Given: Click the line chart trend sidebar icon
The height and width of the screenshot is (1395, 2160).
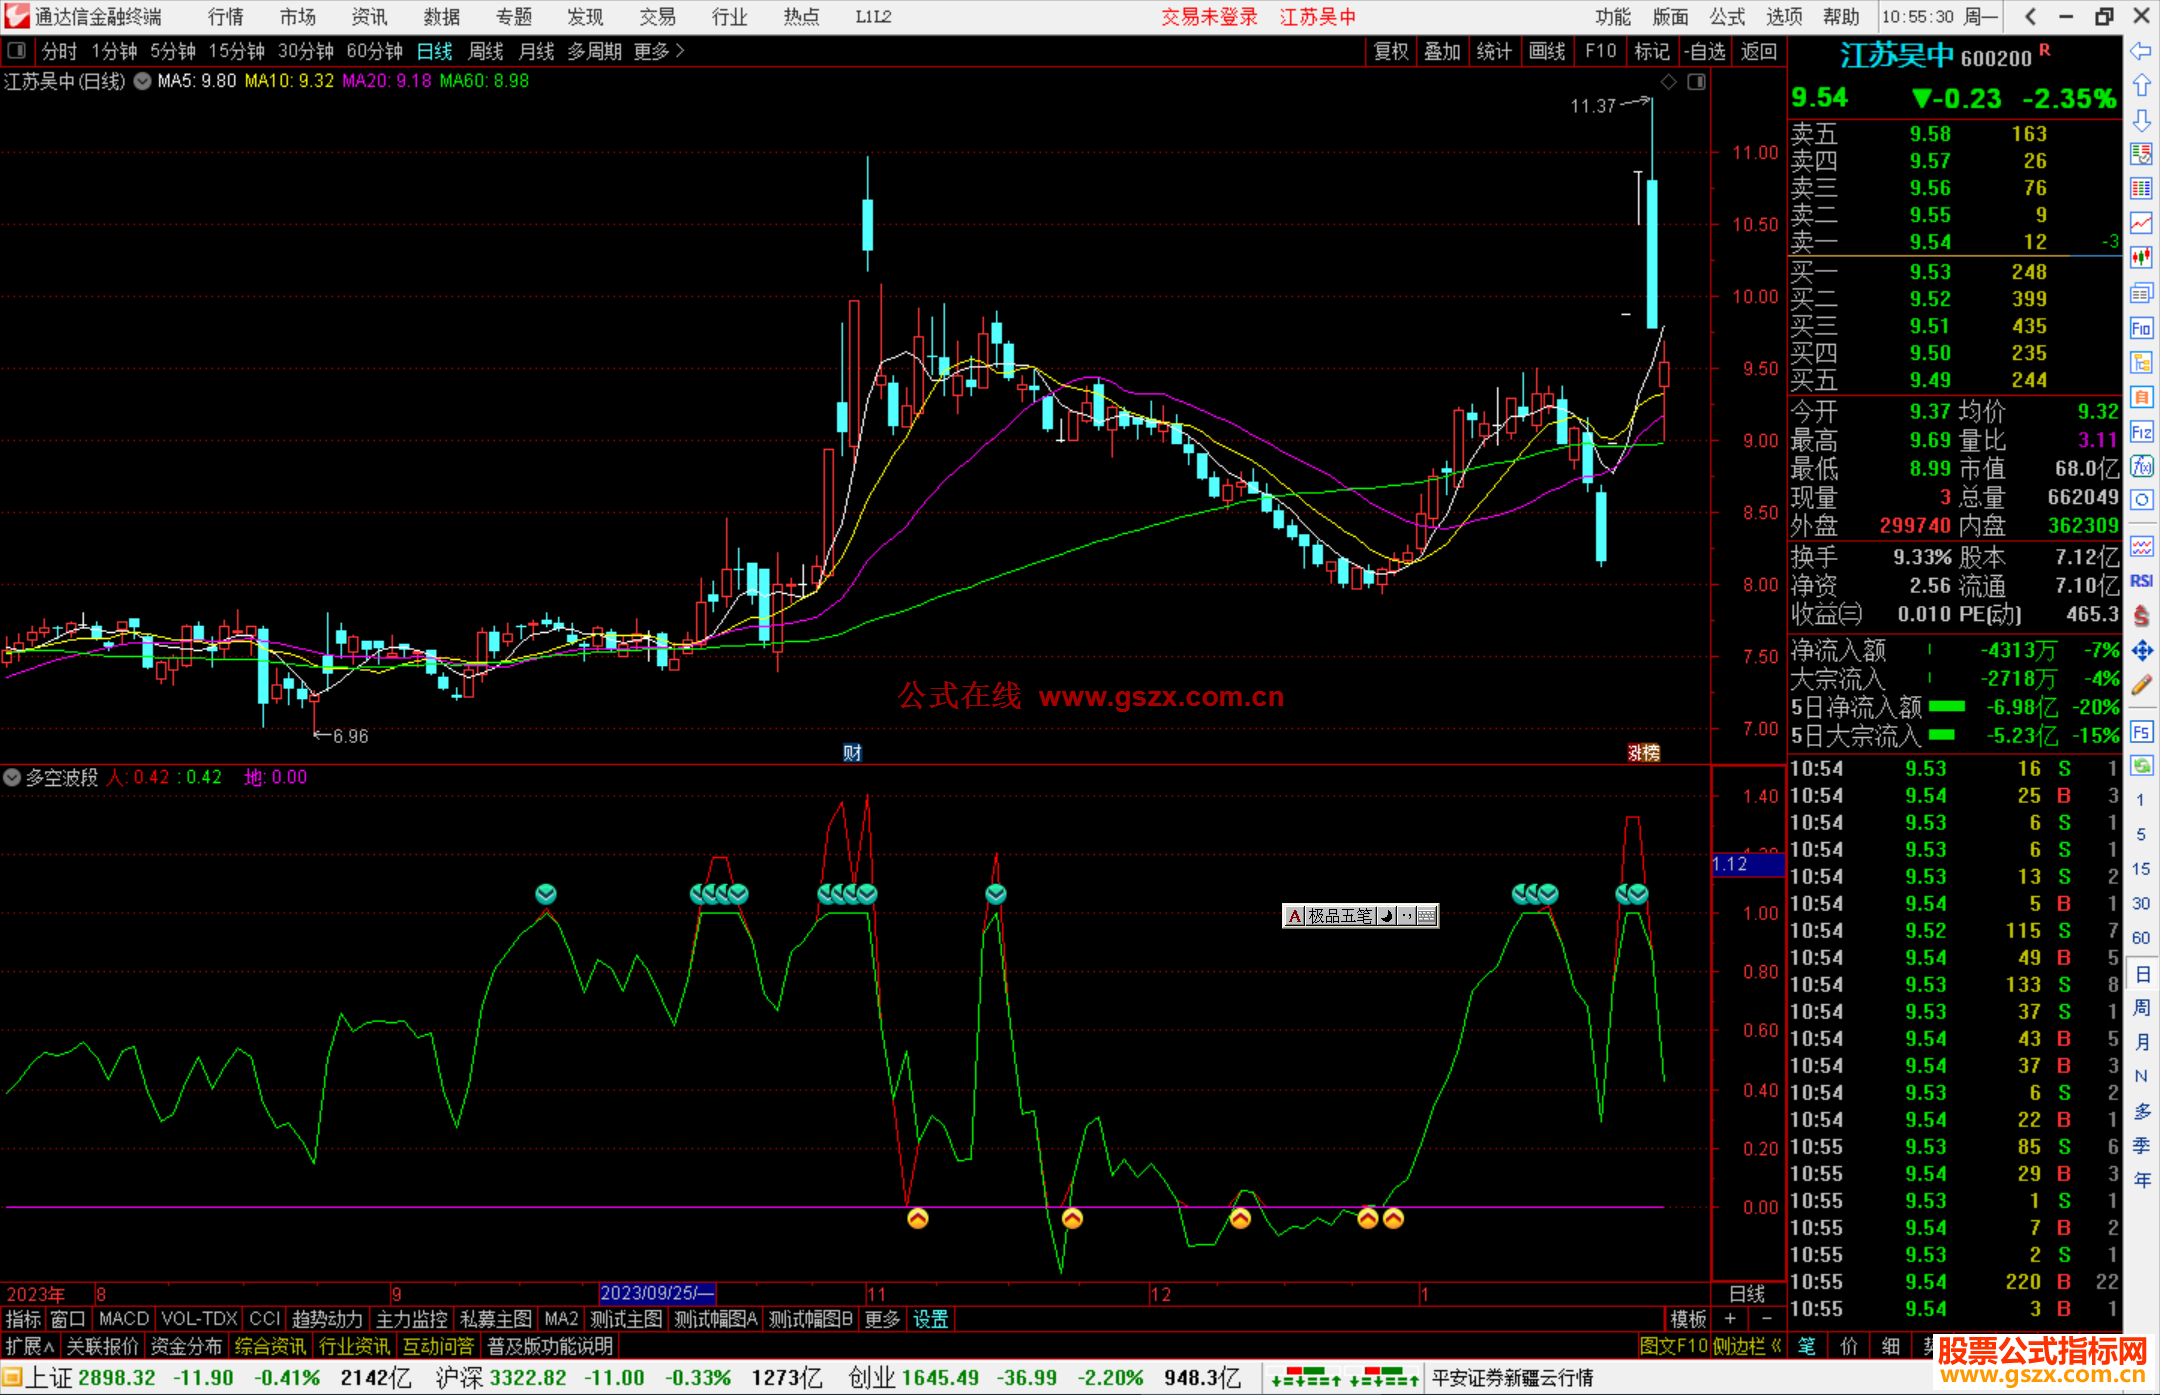Looking at the screenshot, I should [2141, 223].
